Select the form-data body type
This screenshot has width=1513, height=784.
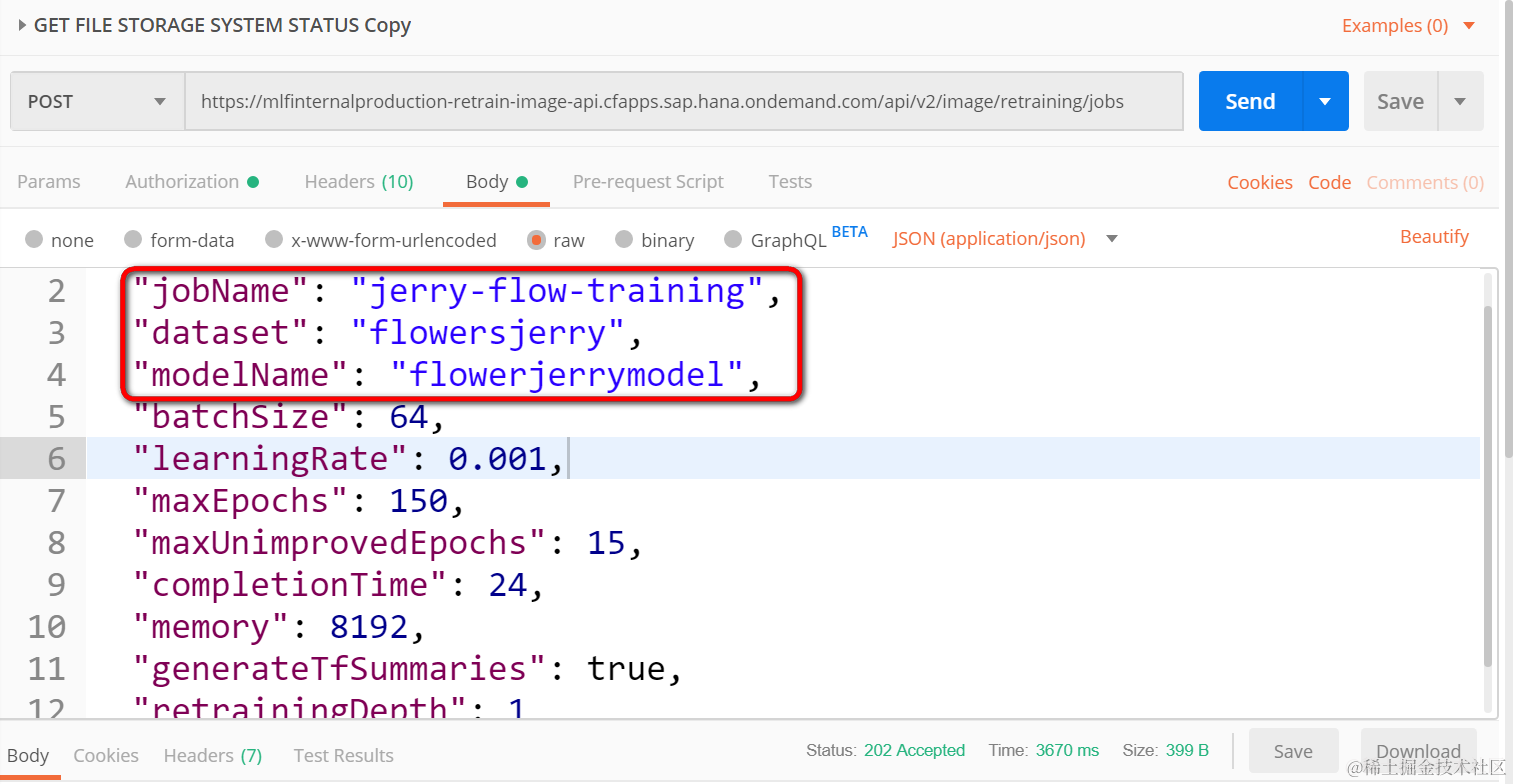click(133, 240)
